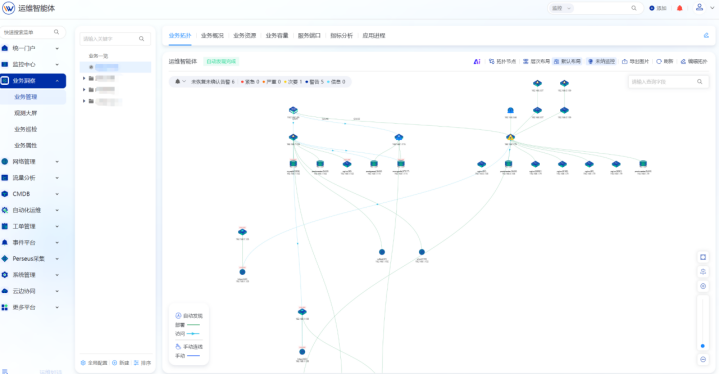Click 拓扑节点 toolbar item
Screen dimensions: 720x374
click(x=502, y=62)
